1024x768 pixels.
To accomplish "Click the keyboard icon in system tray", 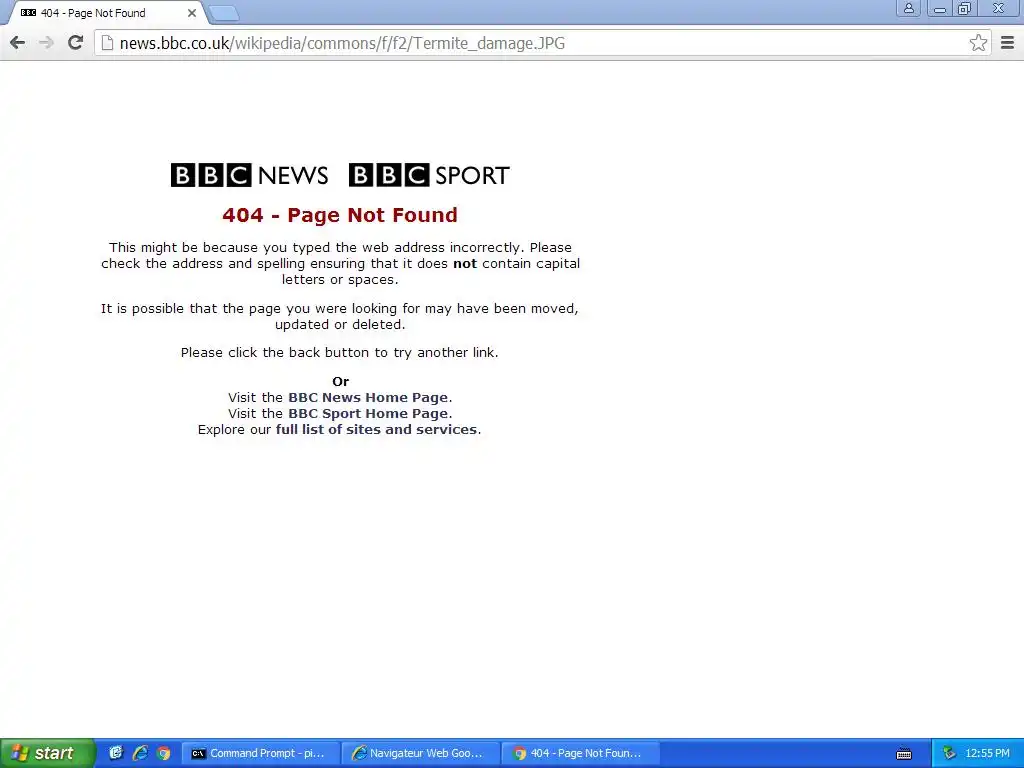I will click(904, 754).
